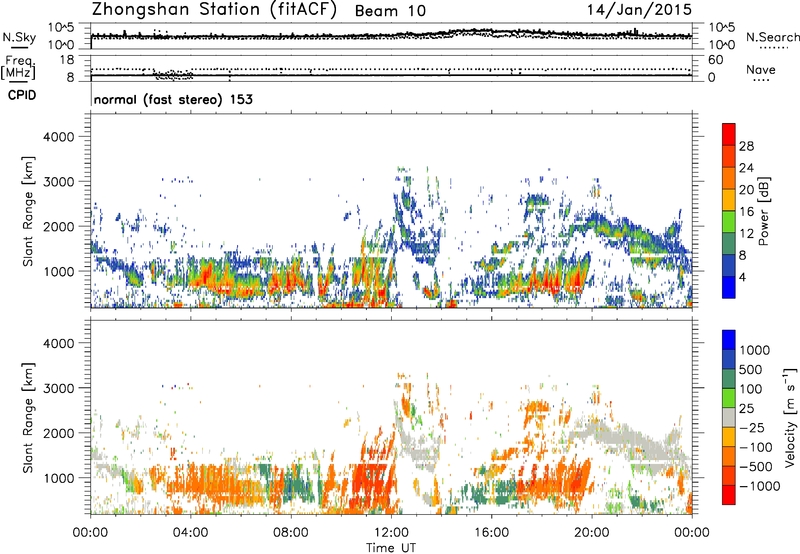Click the Slant Range label of power panel
This screenshot has height=554, width=800.
[28, 211]
